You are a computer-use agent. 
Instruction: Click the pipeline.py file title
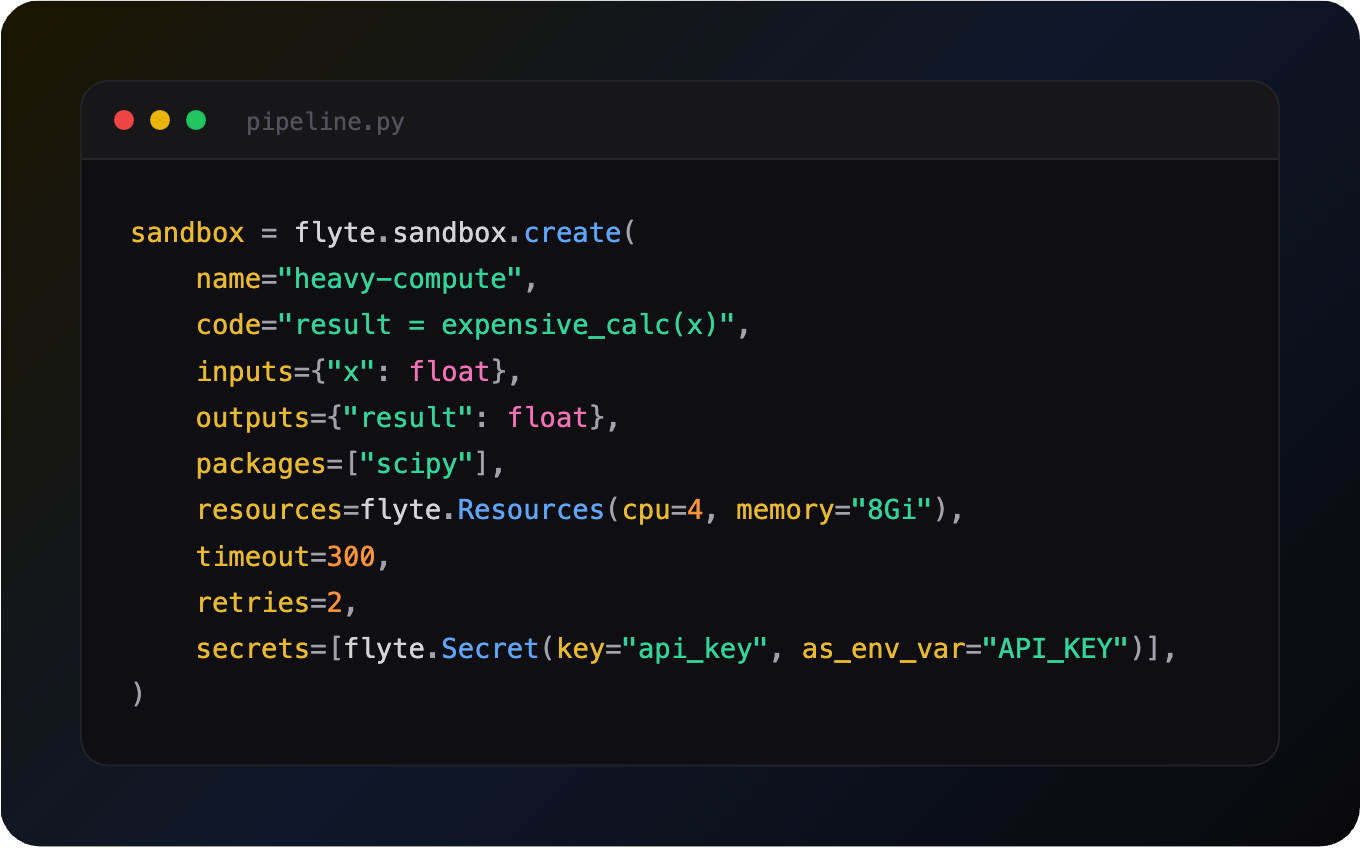[326, 122]
